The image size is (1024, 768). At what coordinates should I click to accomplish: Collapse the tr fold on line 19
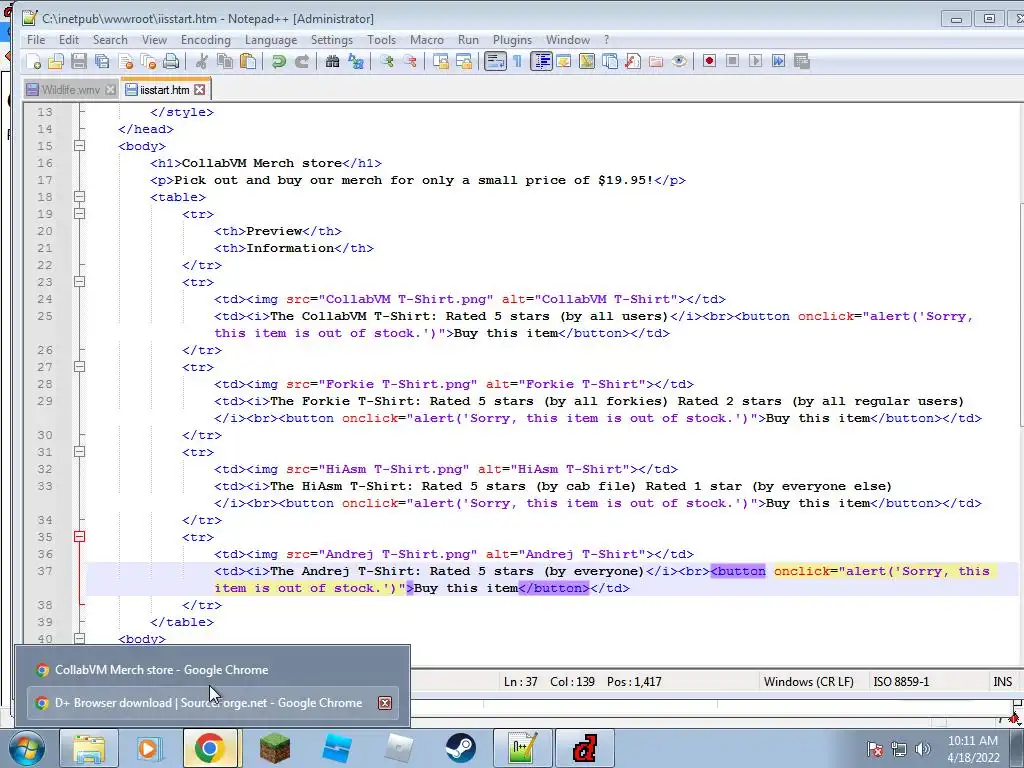click(79, 214)
